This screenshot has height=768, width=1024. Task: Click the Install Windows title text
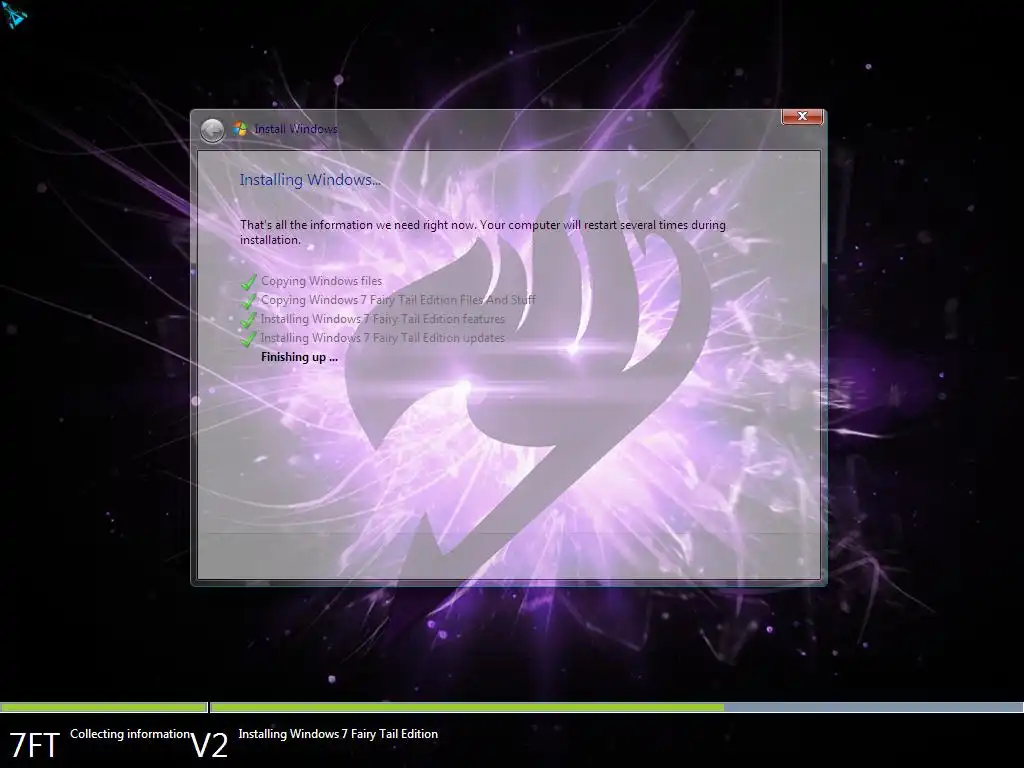point(296,129)
